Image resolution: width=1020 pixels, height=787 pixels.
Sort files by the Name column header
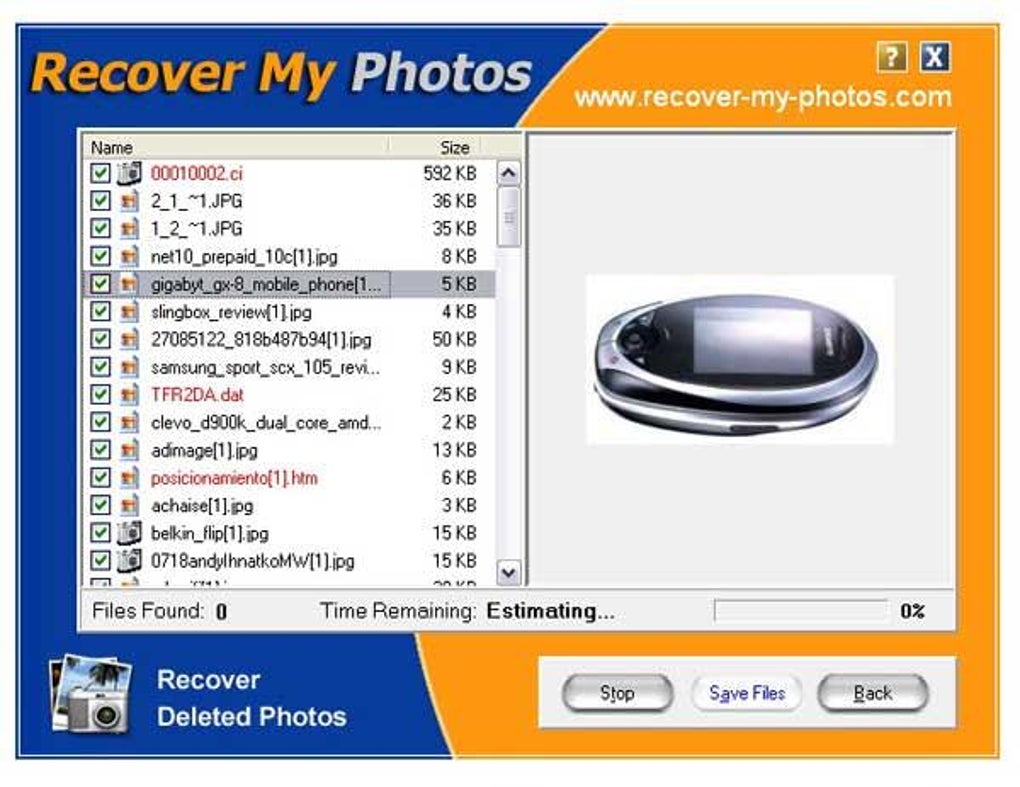(x=237, y=148)
